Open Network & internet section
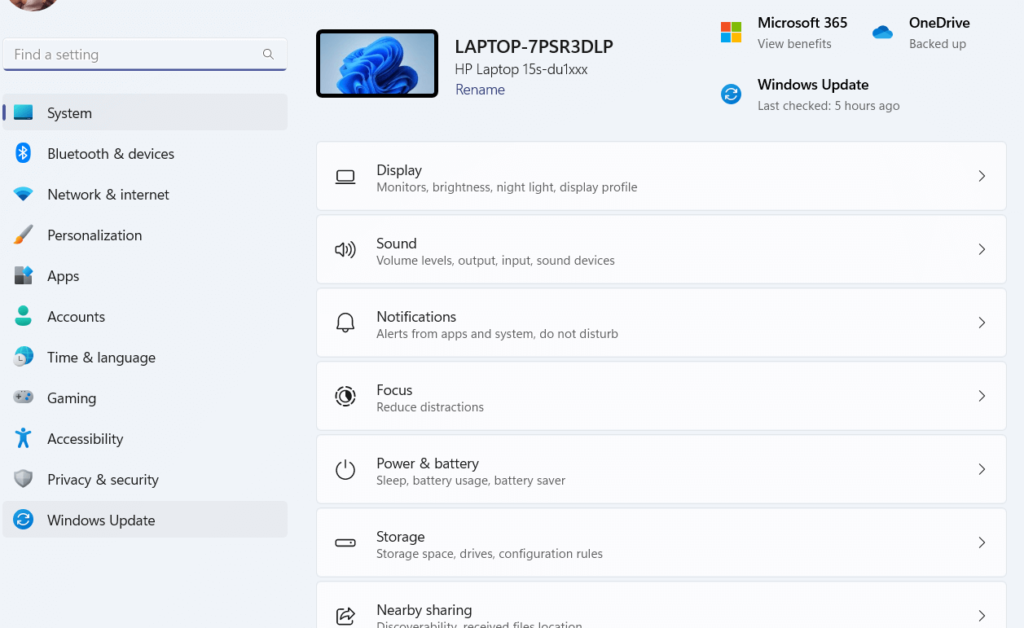Image resolution: width=1024 pixels, height=628 pixels. pos(145,194)
